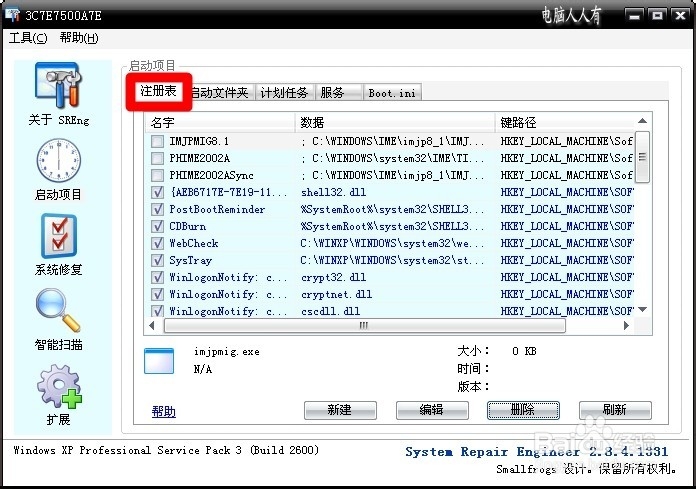Minimize the SREng window
Screen dimensions: 696x489
[634, 16]
